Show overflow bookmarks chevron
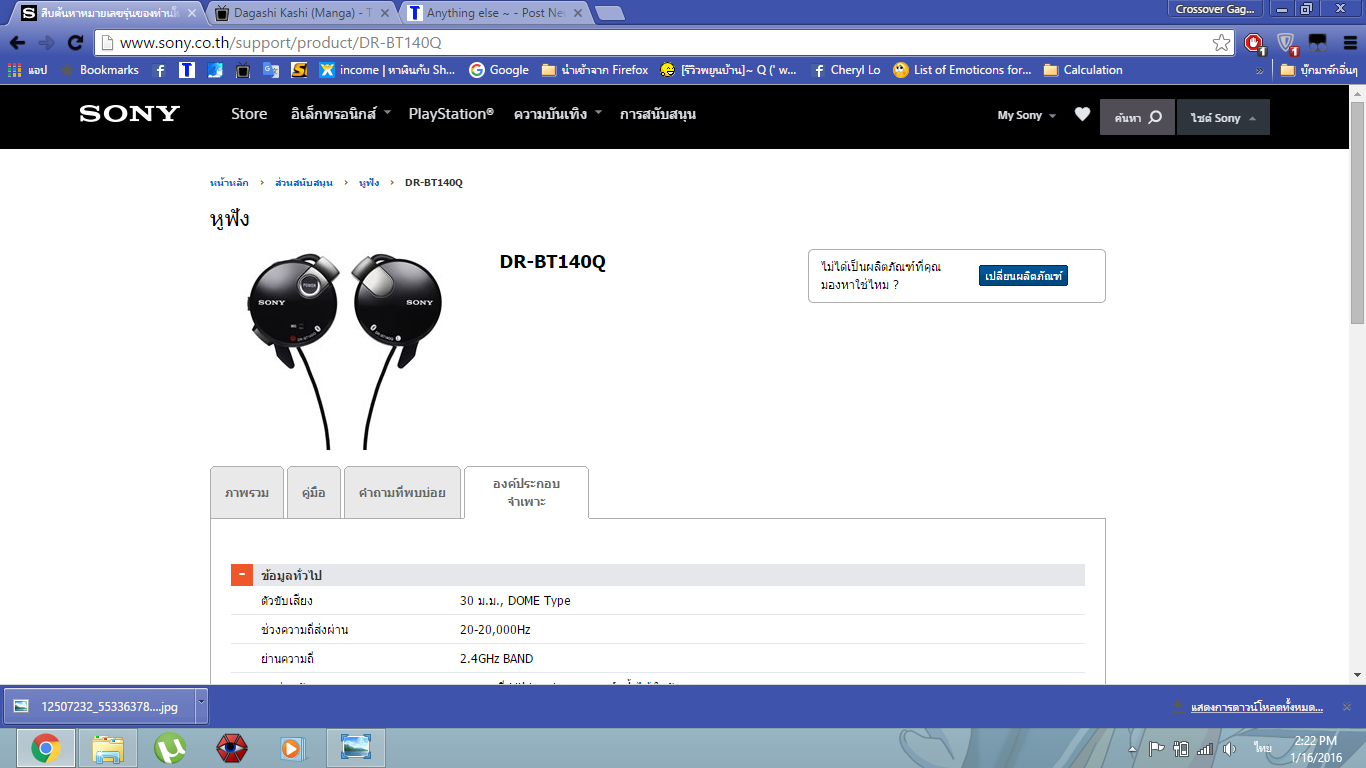1366x768 pixels. pyautogui.click(x=1259, y=70)
